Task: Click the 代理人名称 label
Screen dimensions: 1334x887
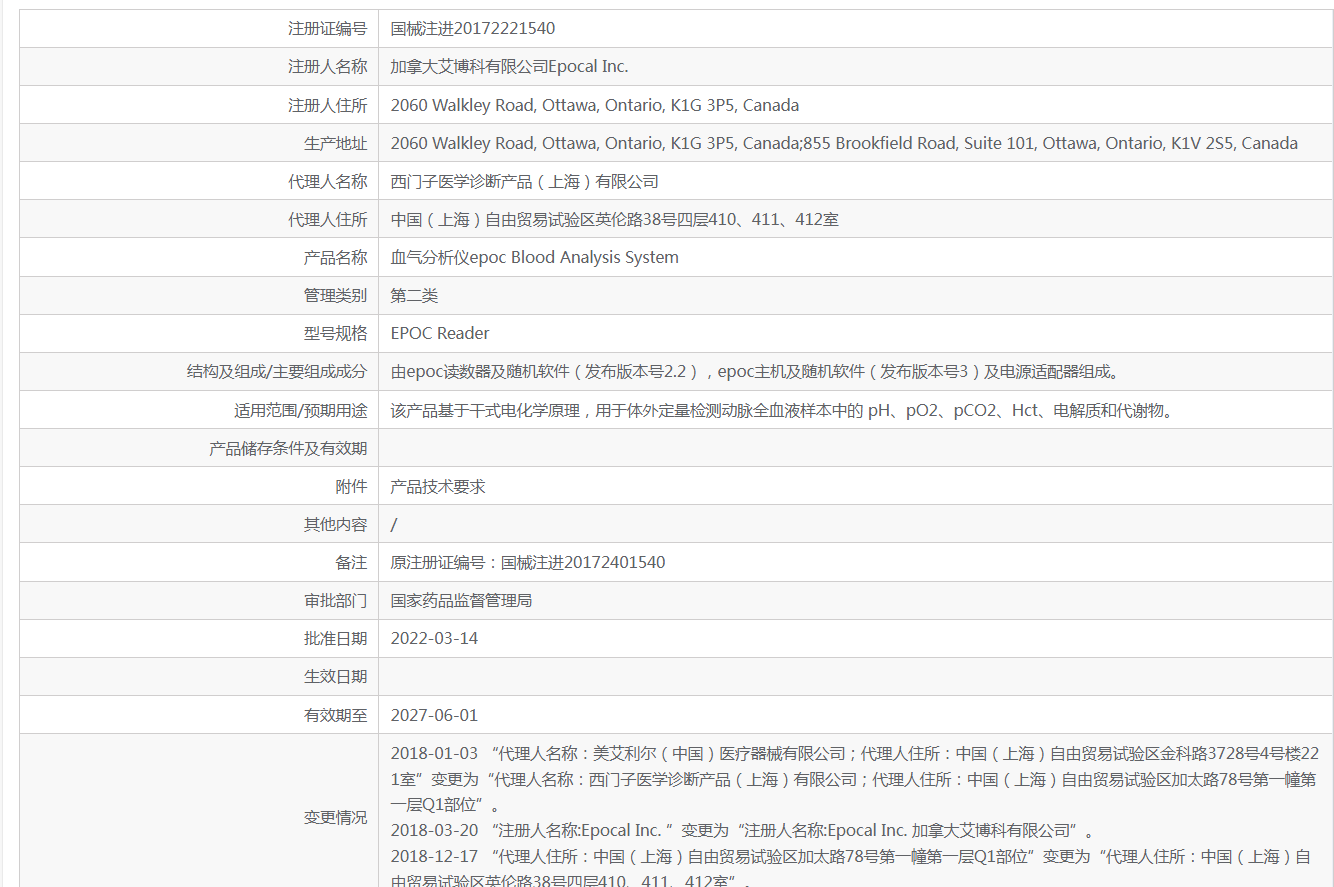Action: click(x=327, y=181)
